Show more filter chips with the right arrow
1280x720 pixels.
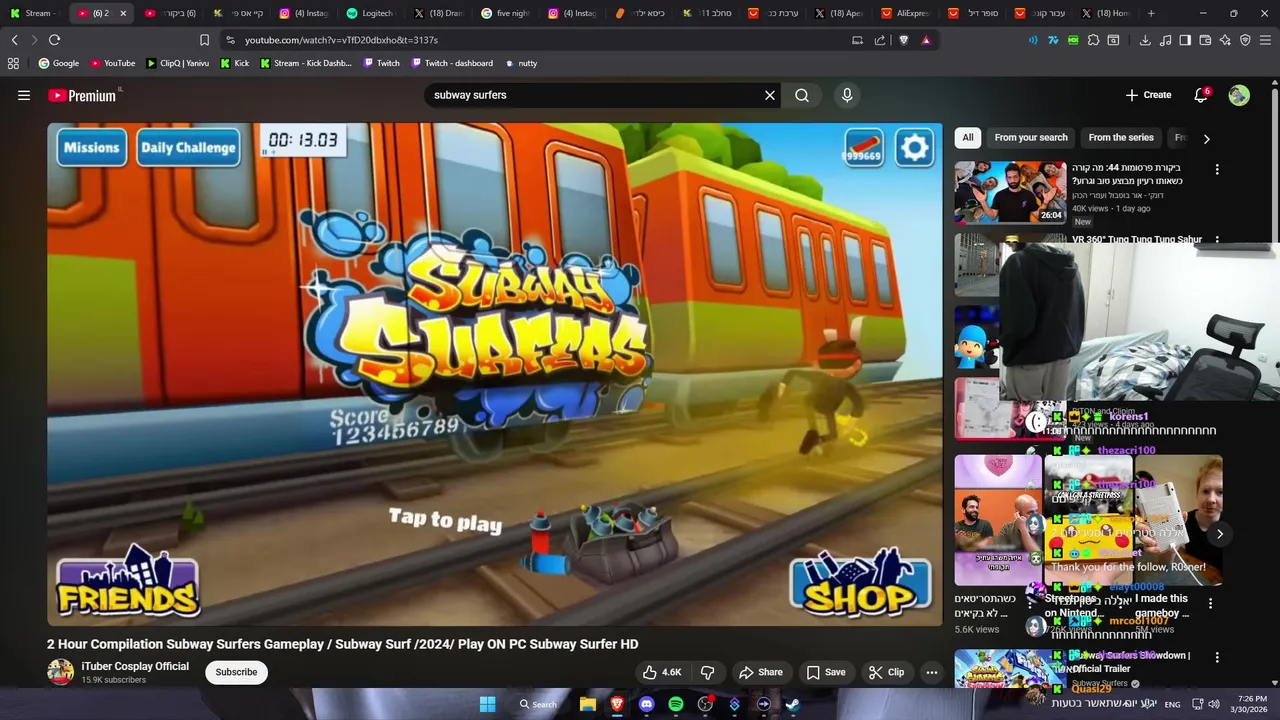pos(1206,139)
